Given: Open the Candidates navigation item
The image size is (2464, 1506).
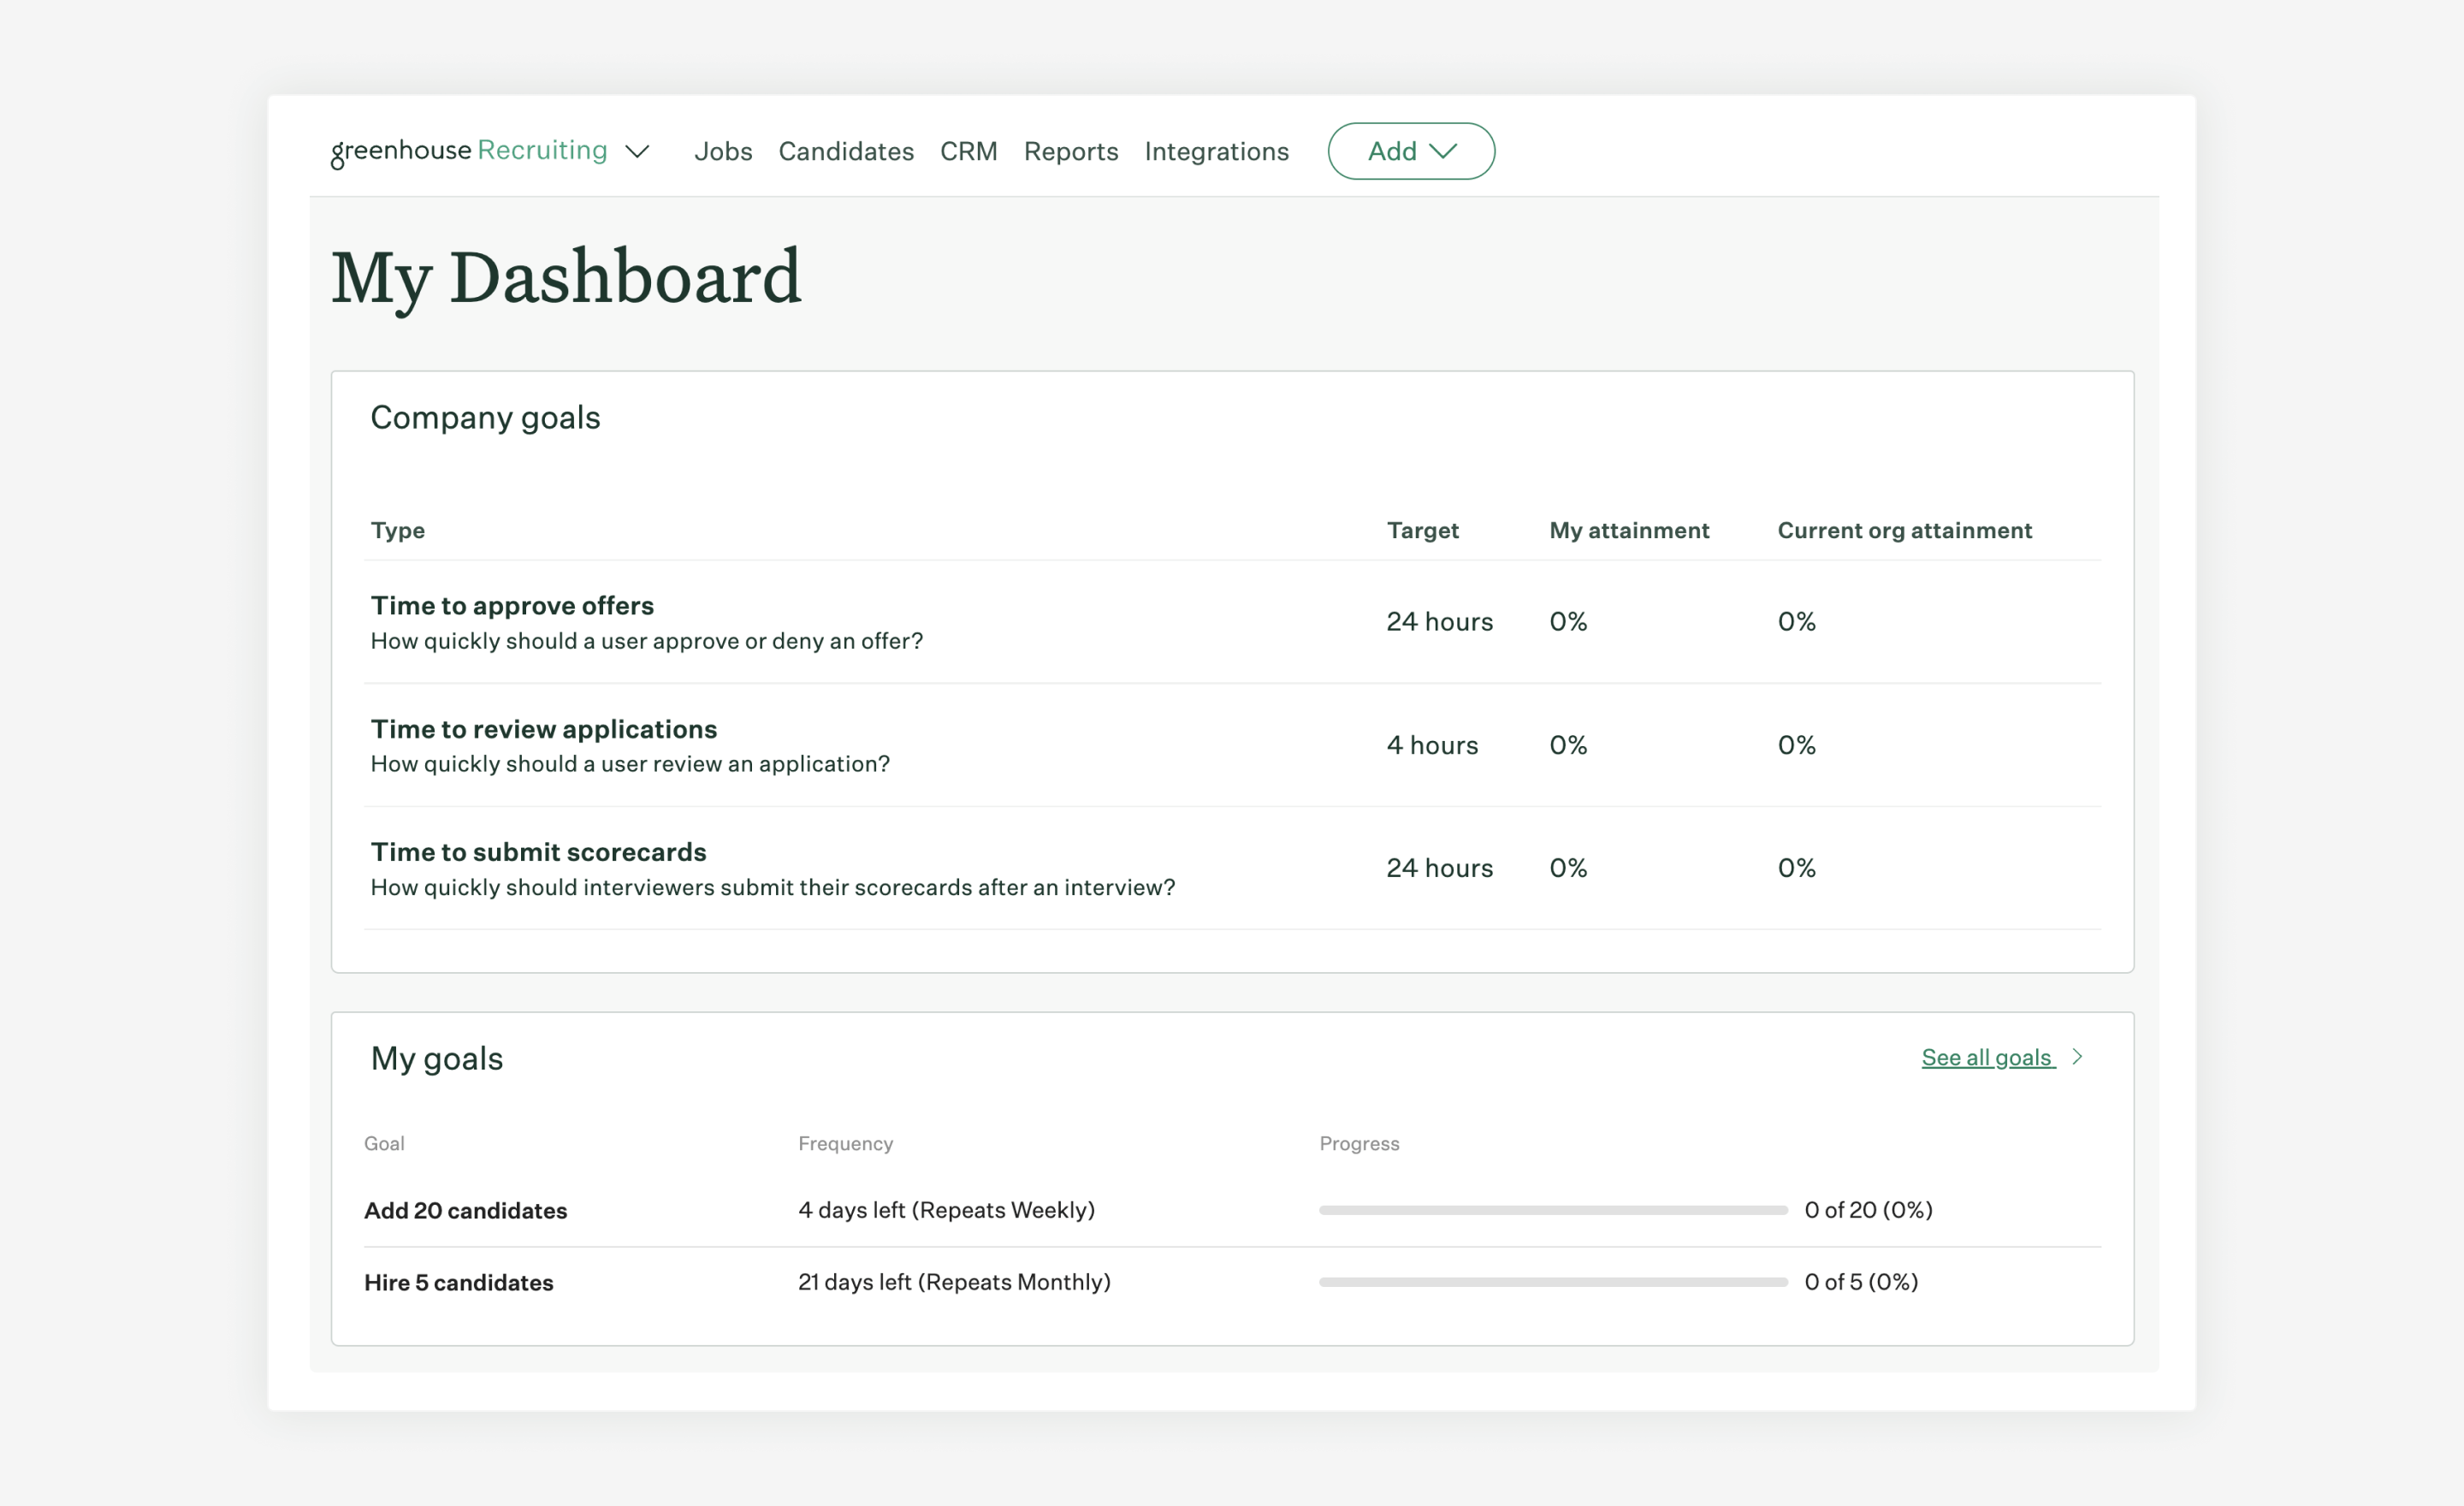Looking at the screenshot, I should [x=845, y=151].
